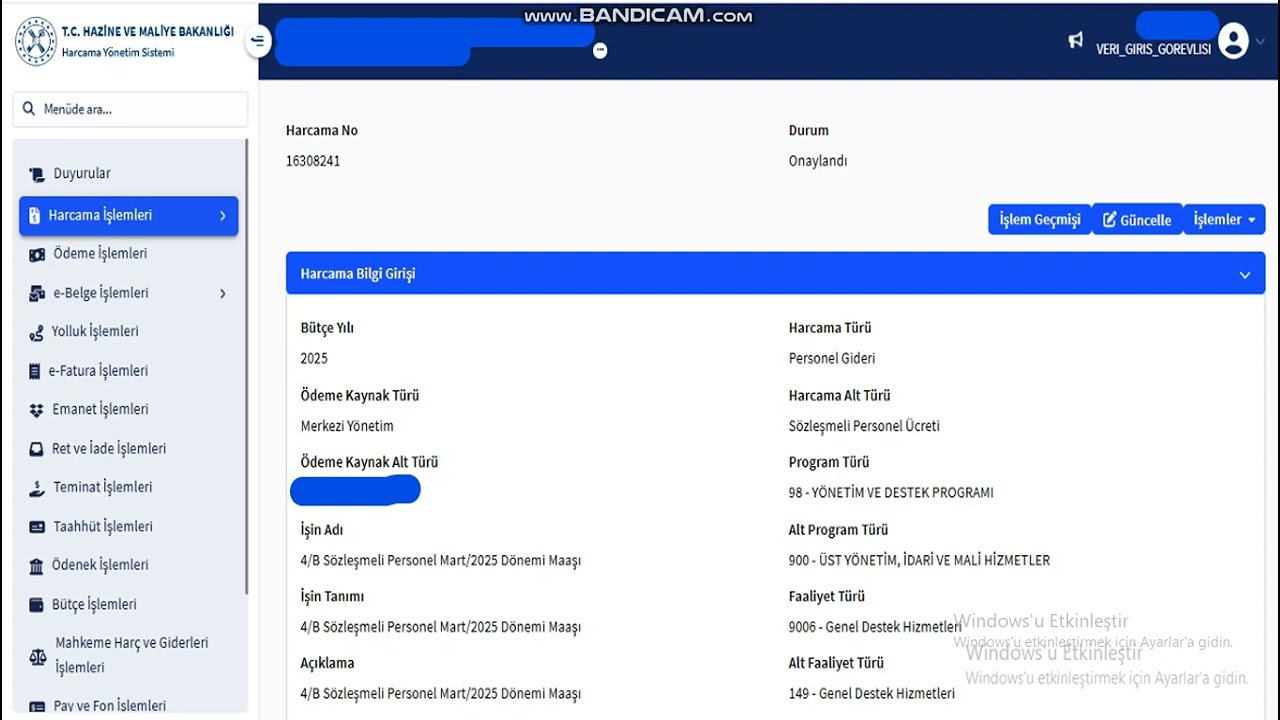
Task: Open the İşlemler dropdown button
Action: [x=1224, y=220]
